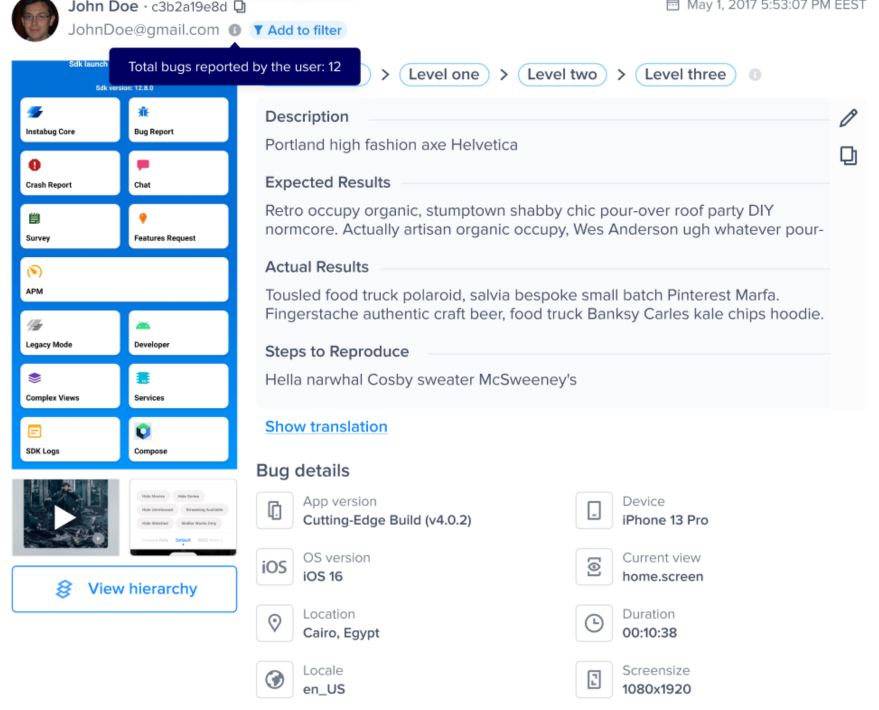
Task: Click the calendar icon beside the date
Action: (673, 5)
